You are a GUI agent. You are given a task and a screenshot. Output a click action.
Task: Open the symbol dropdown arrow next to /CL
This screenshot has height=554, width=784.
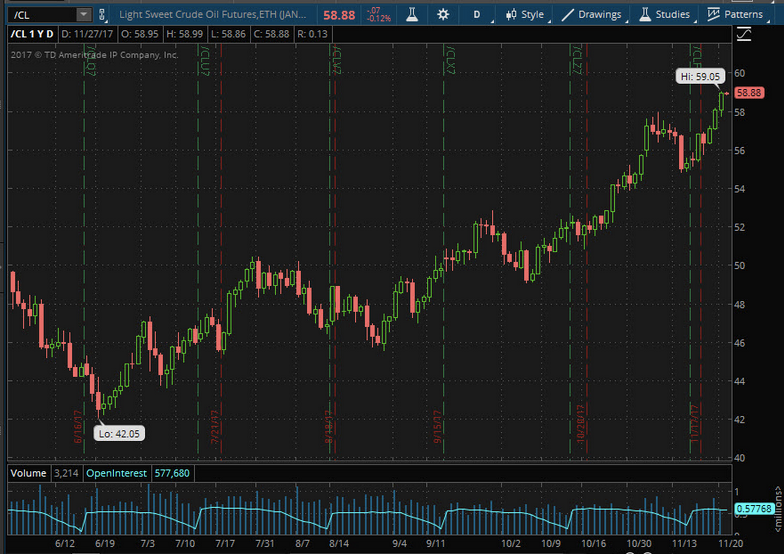pos(84,15)
